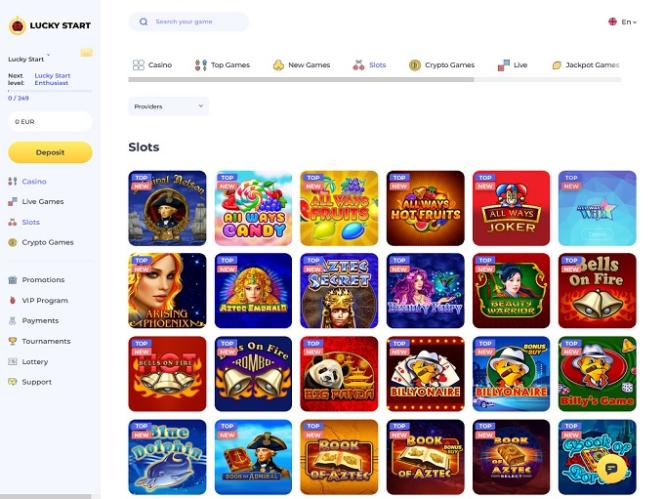The height and width of the screenshot is (499, 664).
Task: Click the Search your game field
Action: [189, 22]
